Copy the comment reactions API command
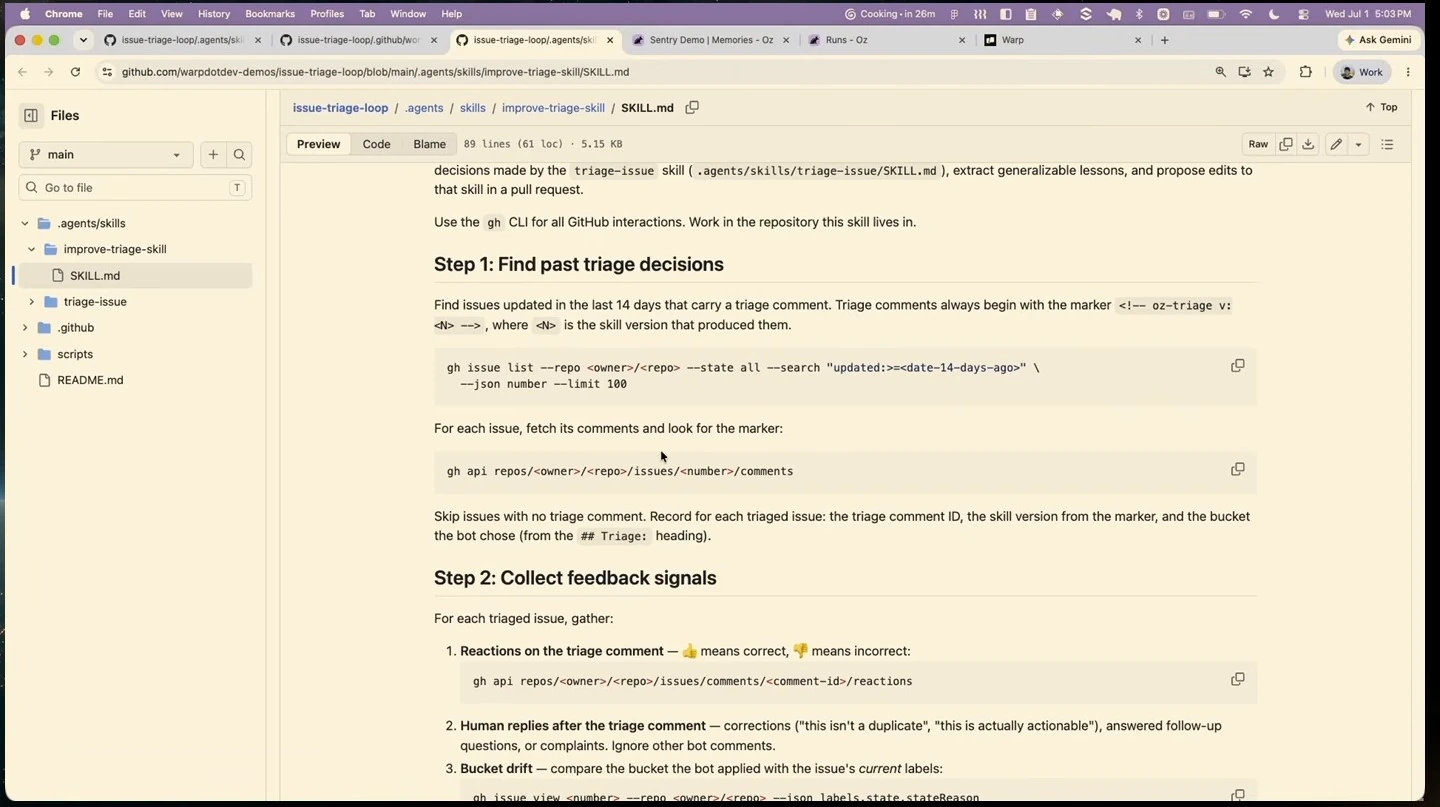The height and width of the screenshot is (807, 1440). click(1238, 679)
